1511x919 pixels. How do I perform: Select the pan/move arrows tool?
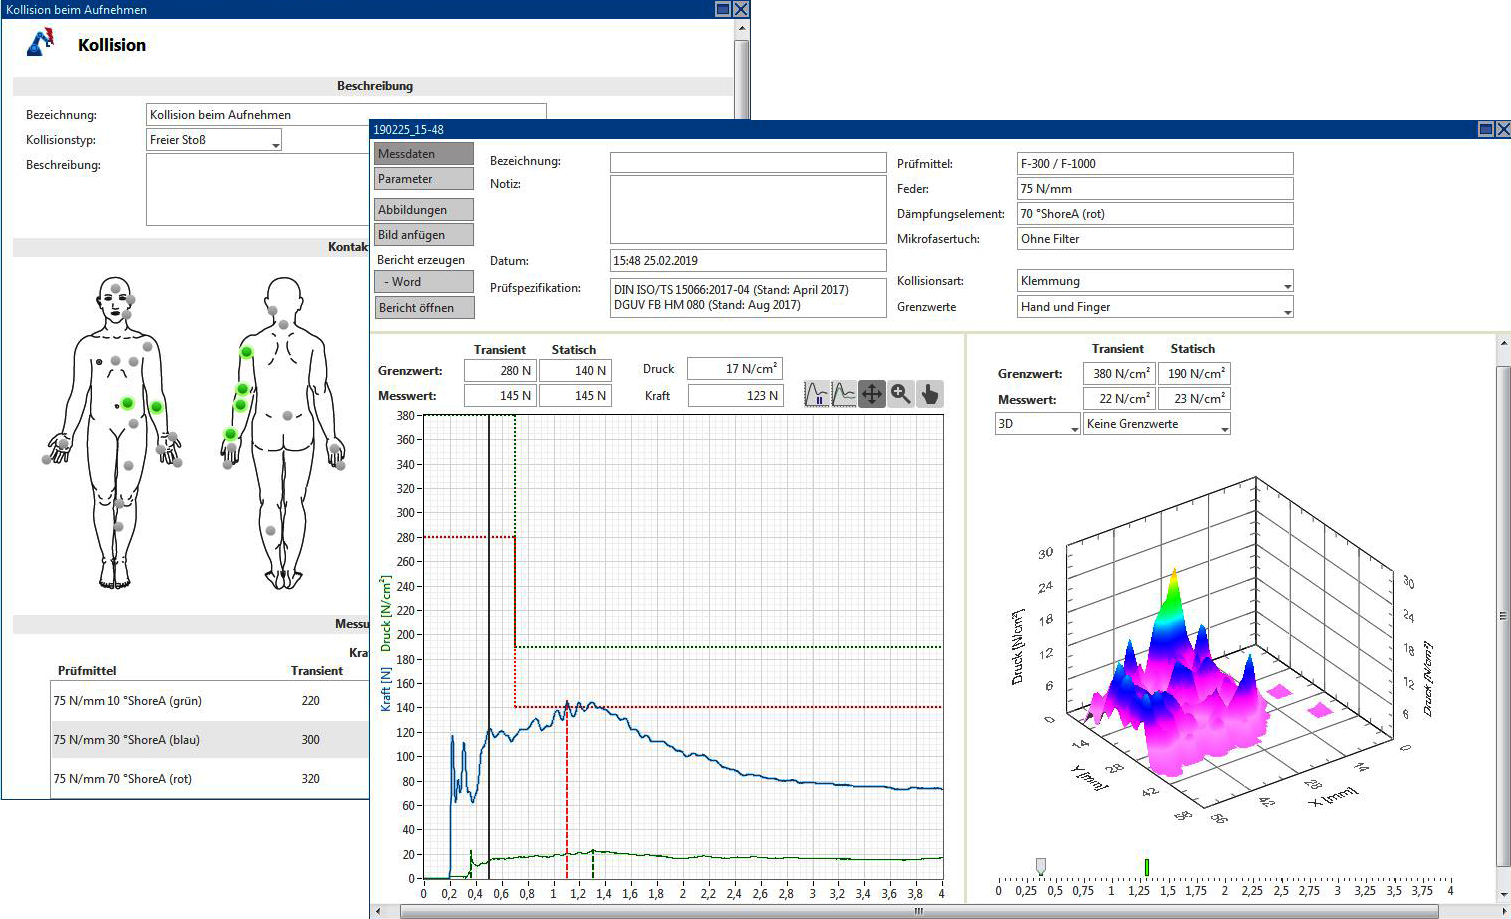872,394
